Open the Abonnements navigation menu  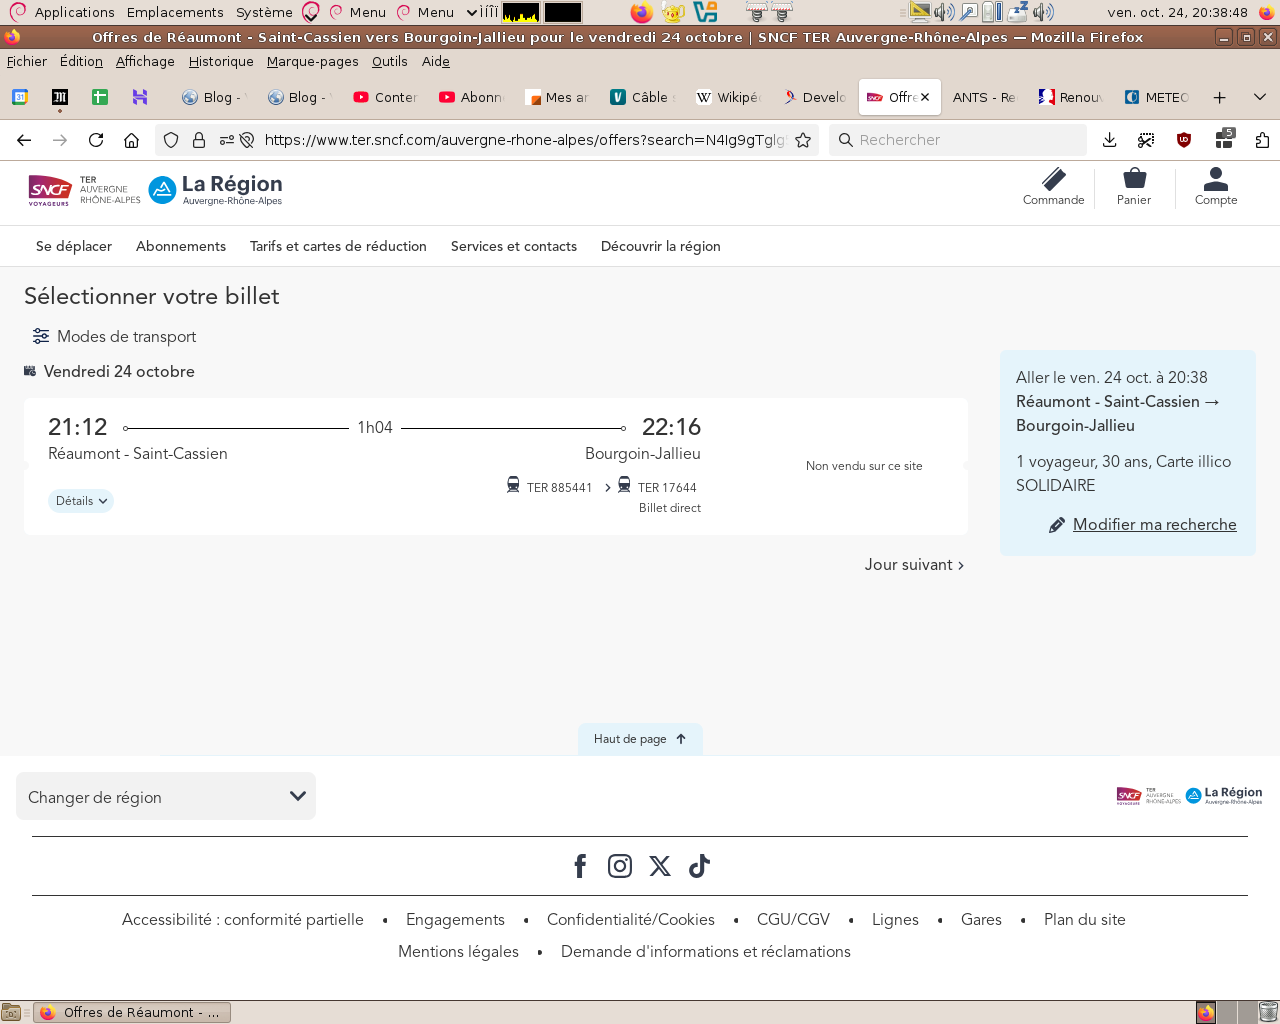pos(181,246)
